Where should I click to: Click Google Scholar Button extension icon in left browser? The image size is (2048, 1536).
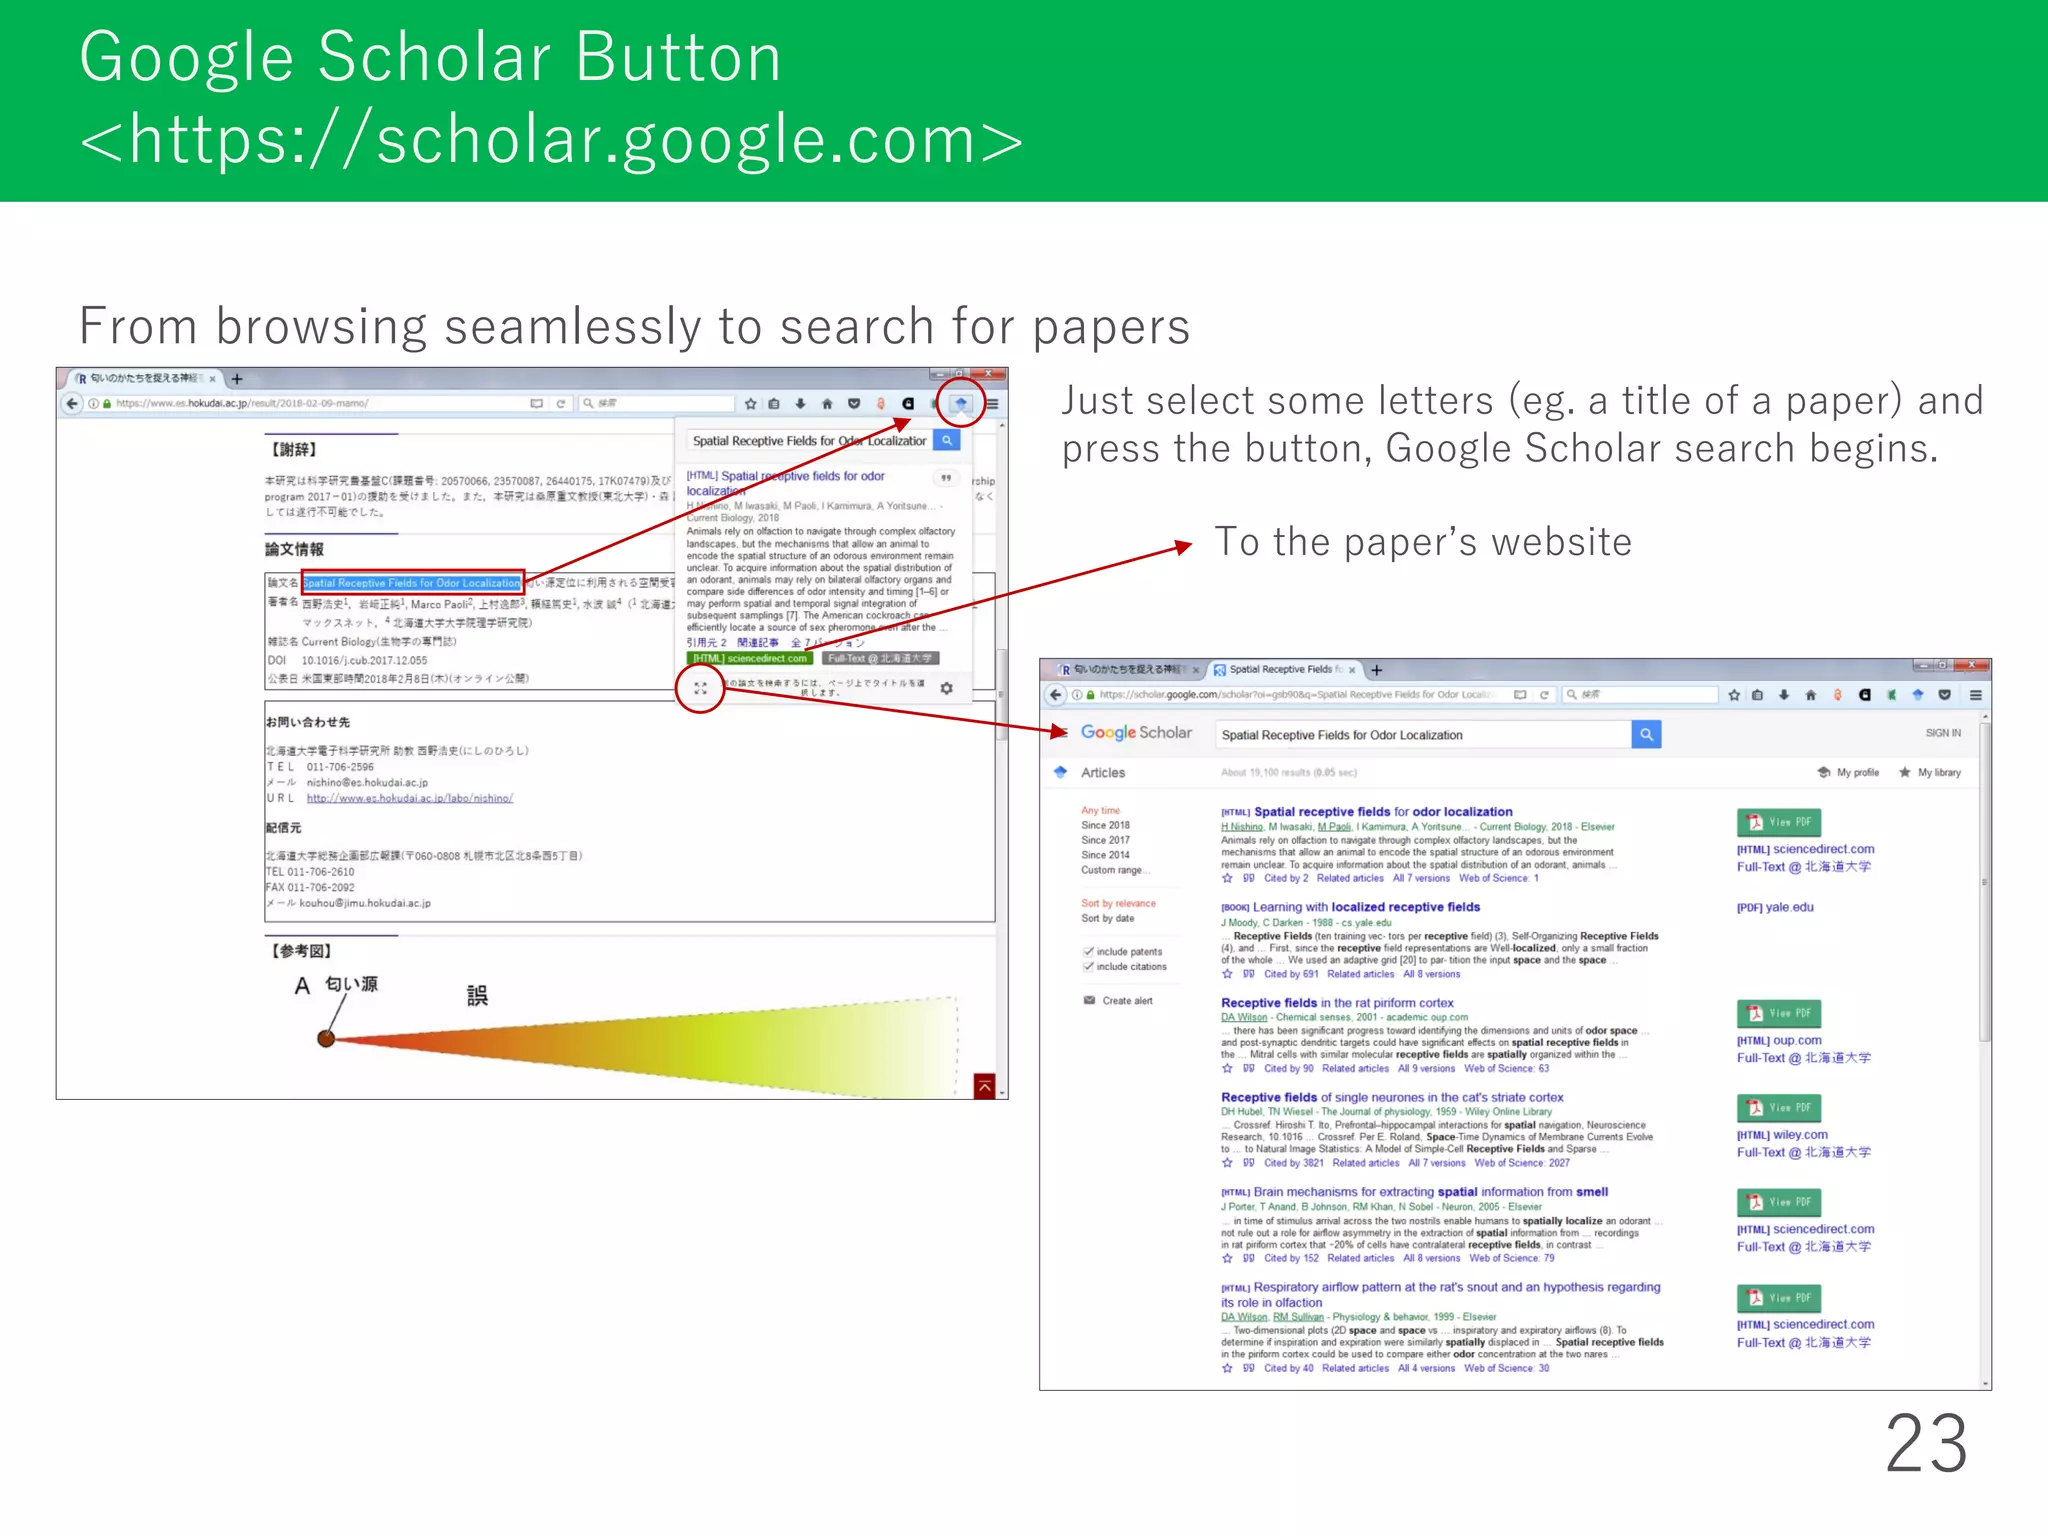960,404
